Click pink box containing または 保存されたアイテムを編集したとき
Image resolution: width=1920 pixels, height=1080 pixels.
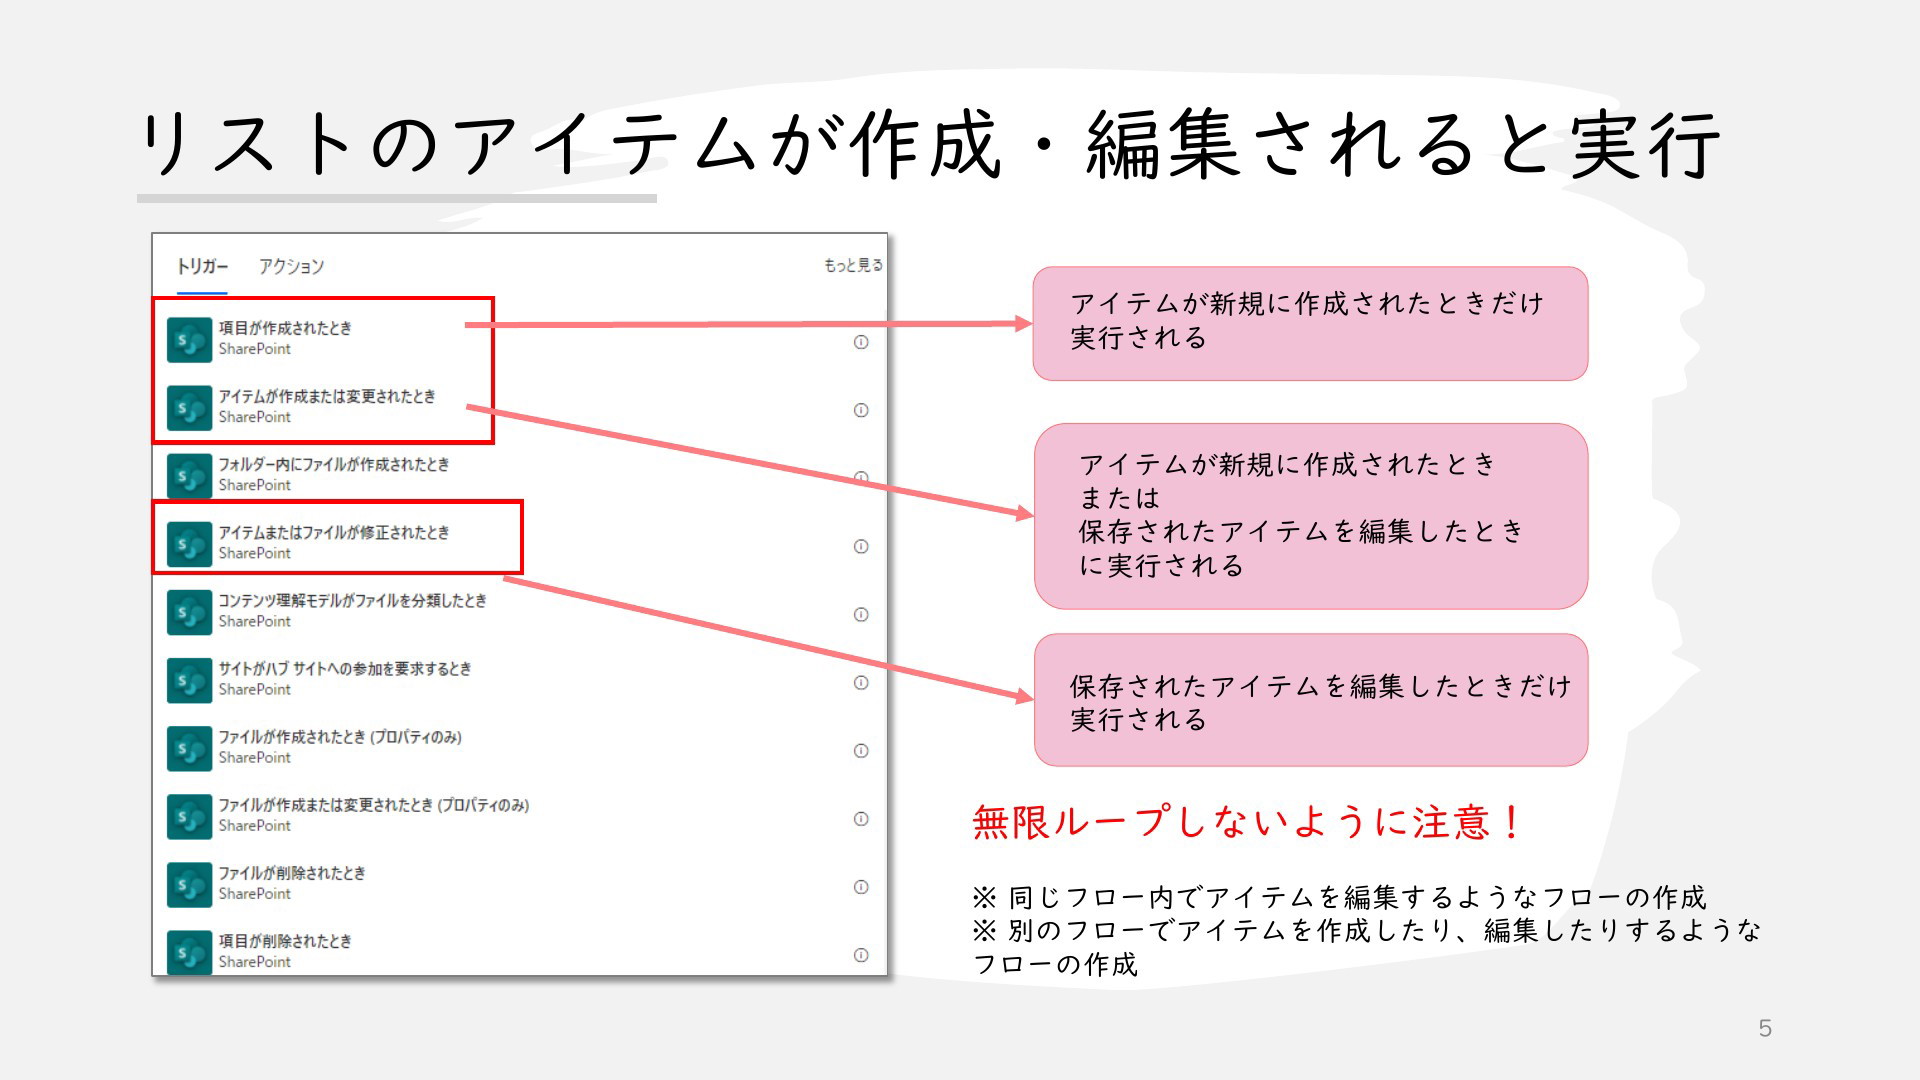point(1311,516)
